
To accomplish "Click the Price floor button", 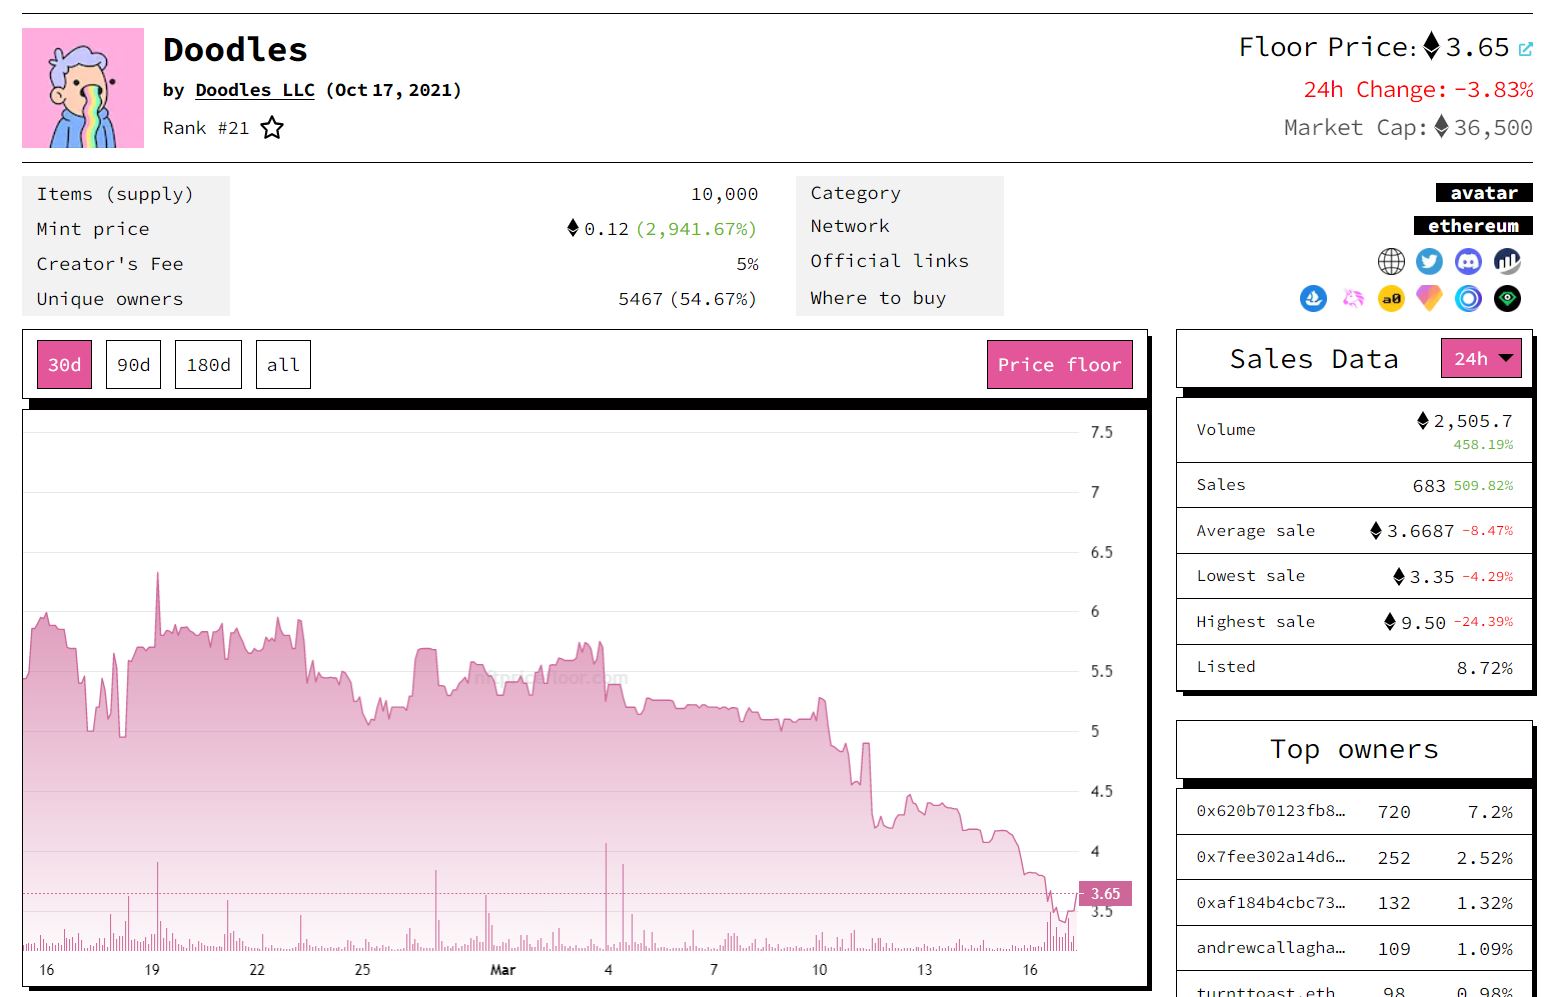I will coord(1059,365).
